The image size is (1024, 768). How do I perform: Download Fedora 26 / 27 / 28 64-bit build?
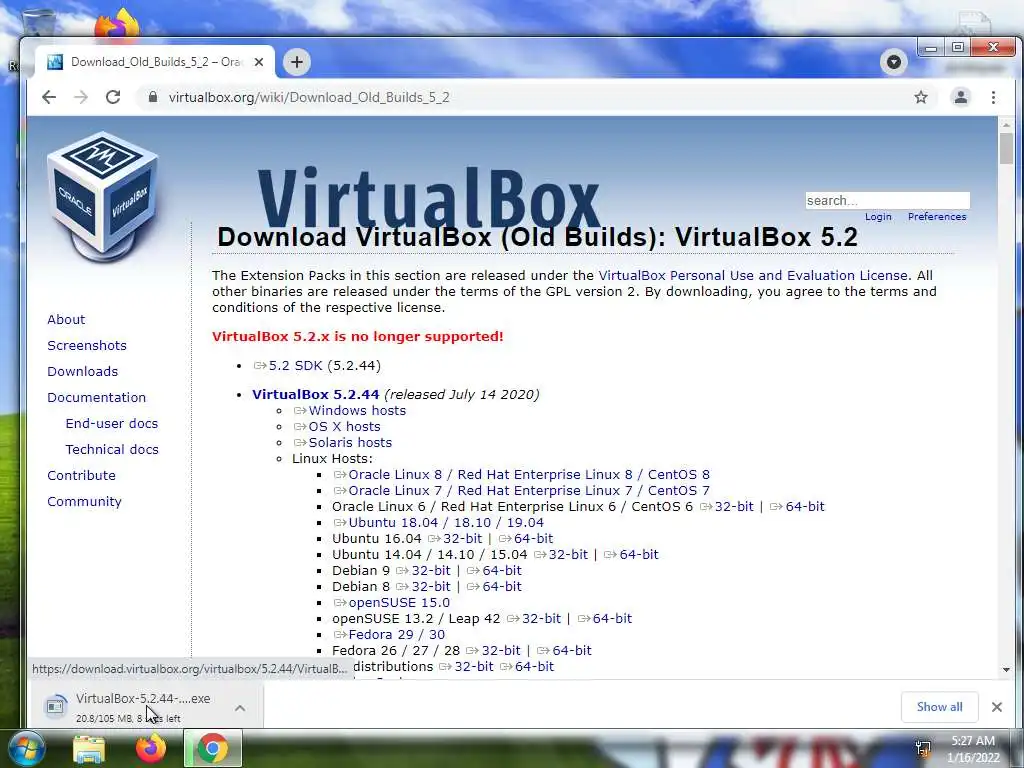[564, 650]
